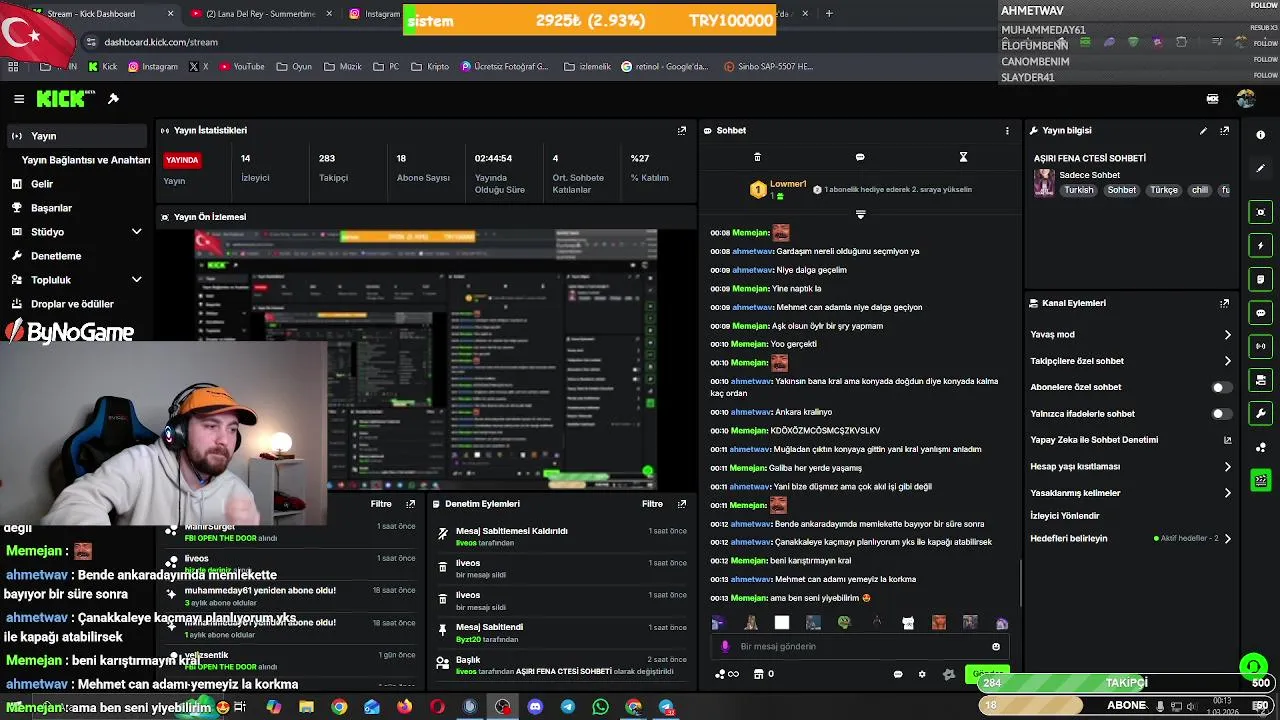Click the chill tag chip
This screenshot has width=1280, height=720.
pyautogui.click(x=1199, y=190)
